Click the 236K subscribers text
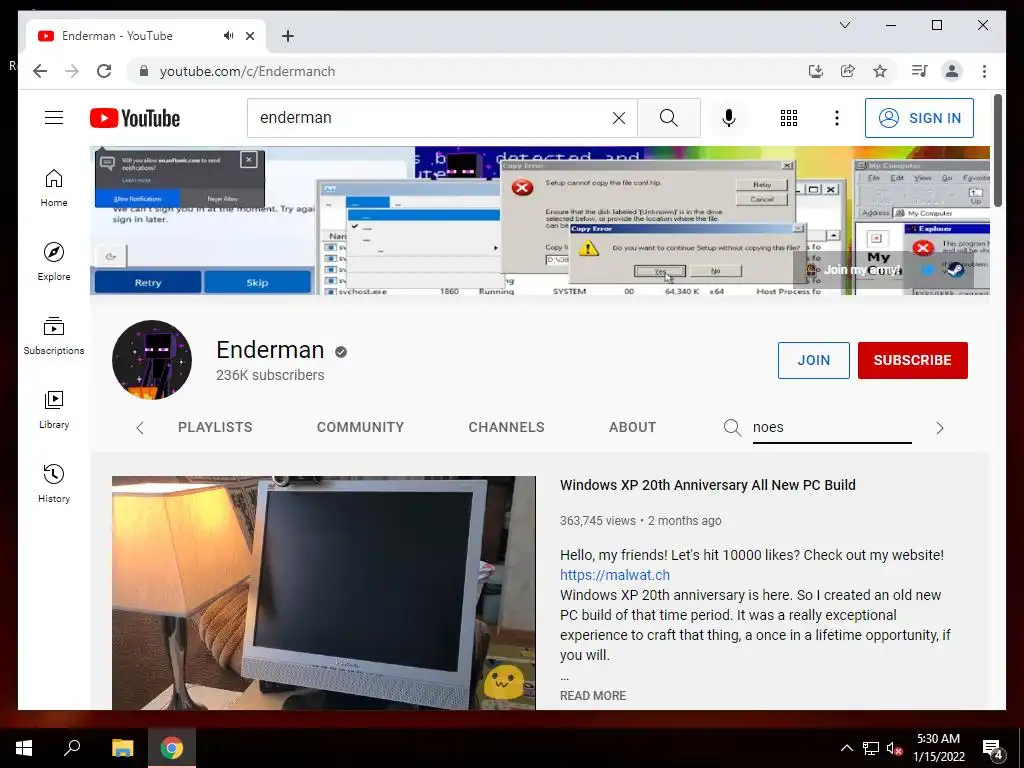The width and height of the screenshot is (1024, 768). click(270, 376)
